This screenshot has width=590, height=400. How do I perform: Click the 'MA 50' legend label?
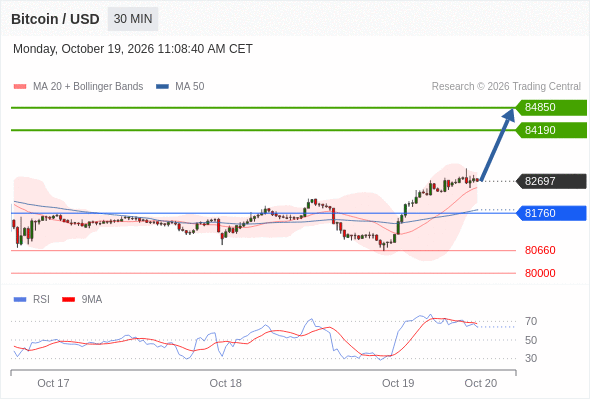click(x=190, y=87)
